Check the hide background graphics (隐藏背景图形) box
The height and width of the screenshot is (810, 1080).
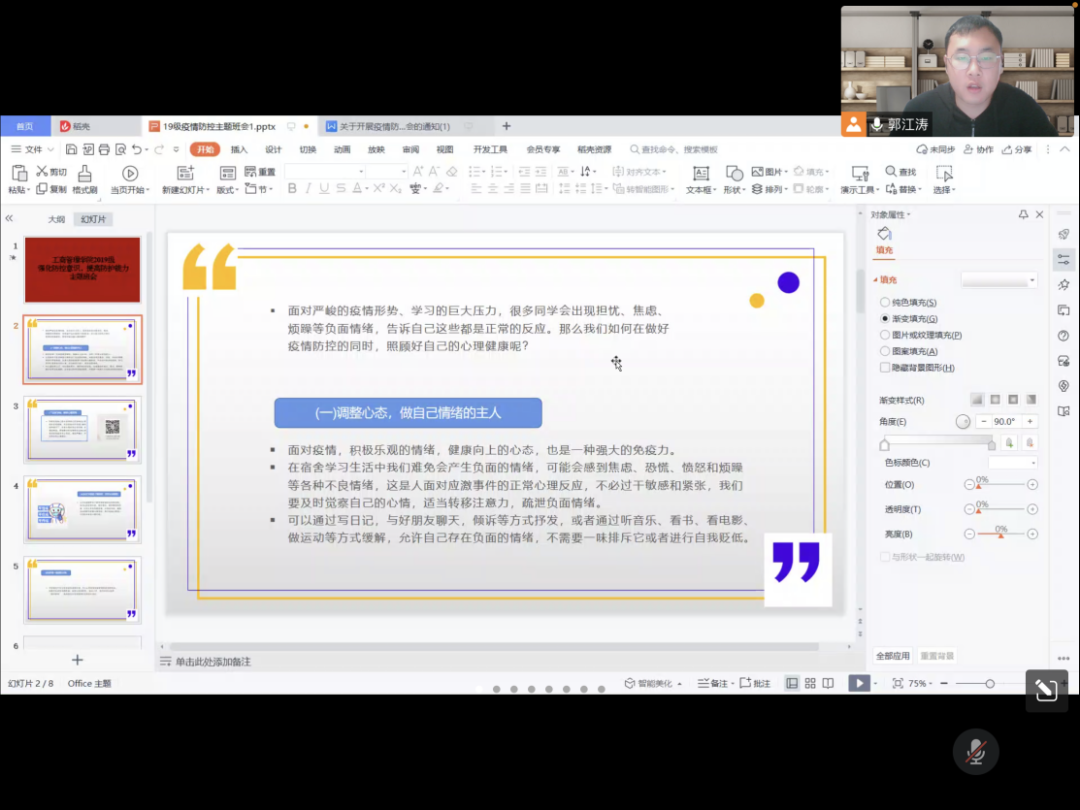[x=884, y=368]
